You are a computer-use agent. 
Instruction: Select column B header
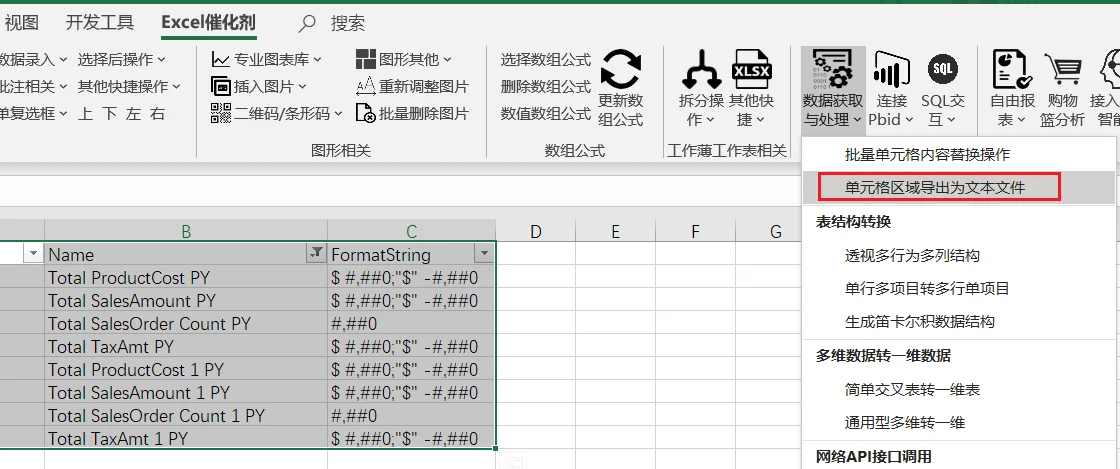pos(186,231)
